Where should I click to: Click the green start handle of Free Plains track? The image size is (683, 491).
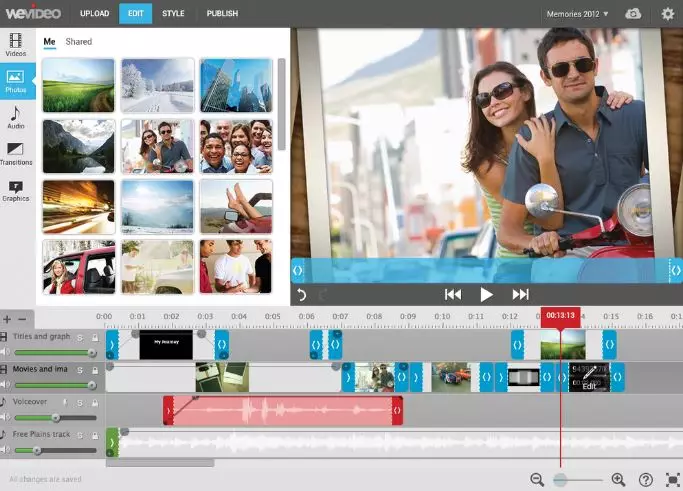point(112,442)
